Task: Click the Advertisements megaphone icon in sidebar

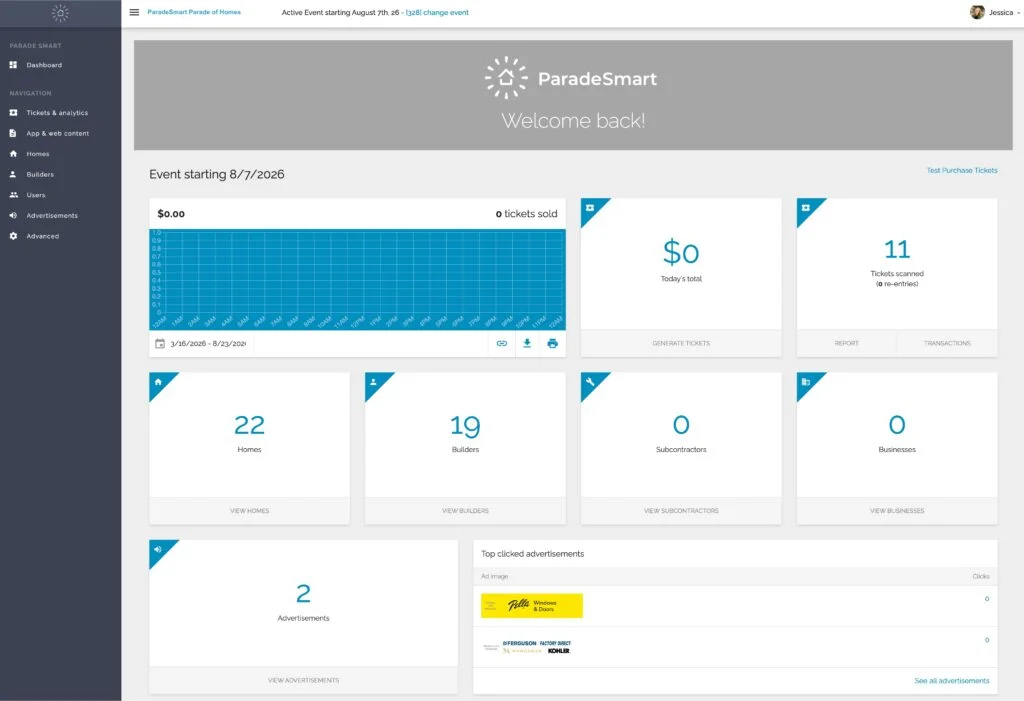Action: [13, 216]
